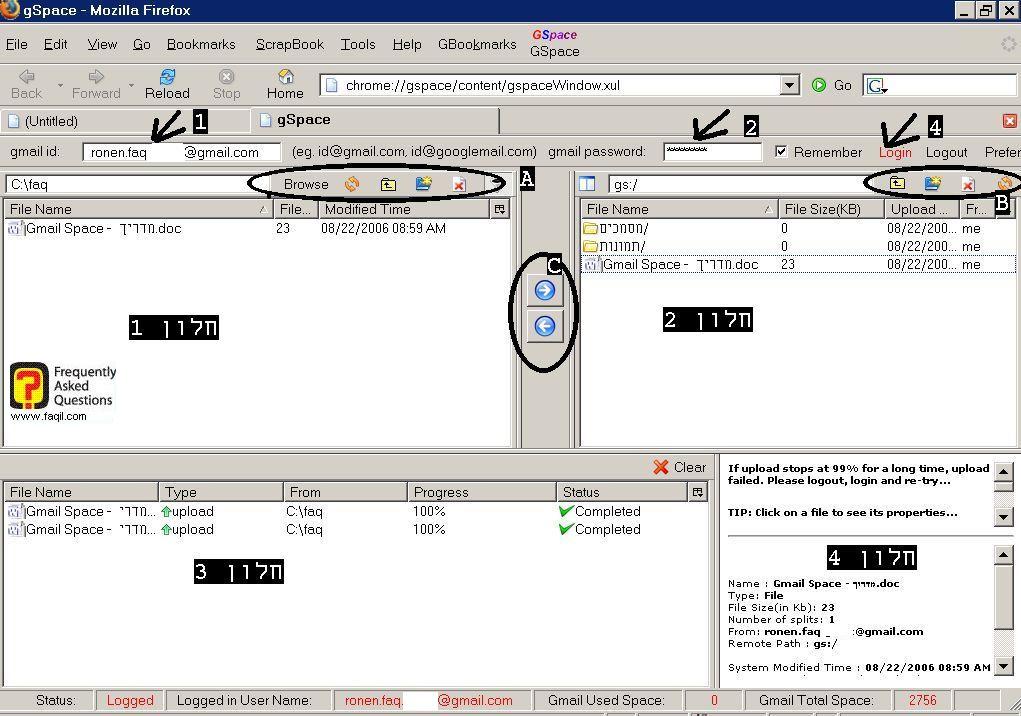Click the download left-arrow button
The width and height of the screenshot is (1021, 716).
[x=544, y=326]
